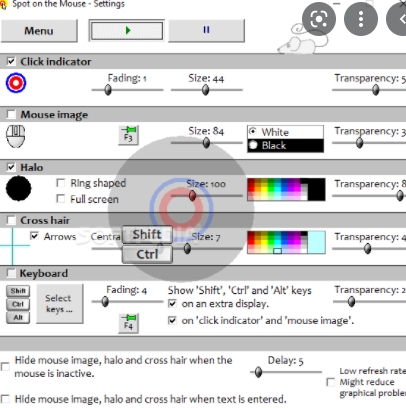Click the blue pause button
The height and width of the screenshot is (408, 406).
click(206, 30)
